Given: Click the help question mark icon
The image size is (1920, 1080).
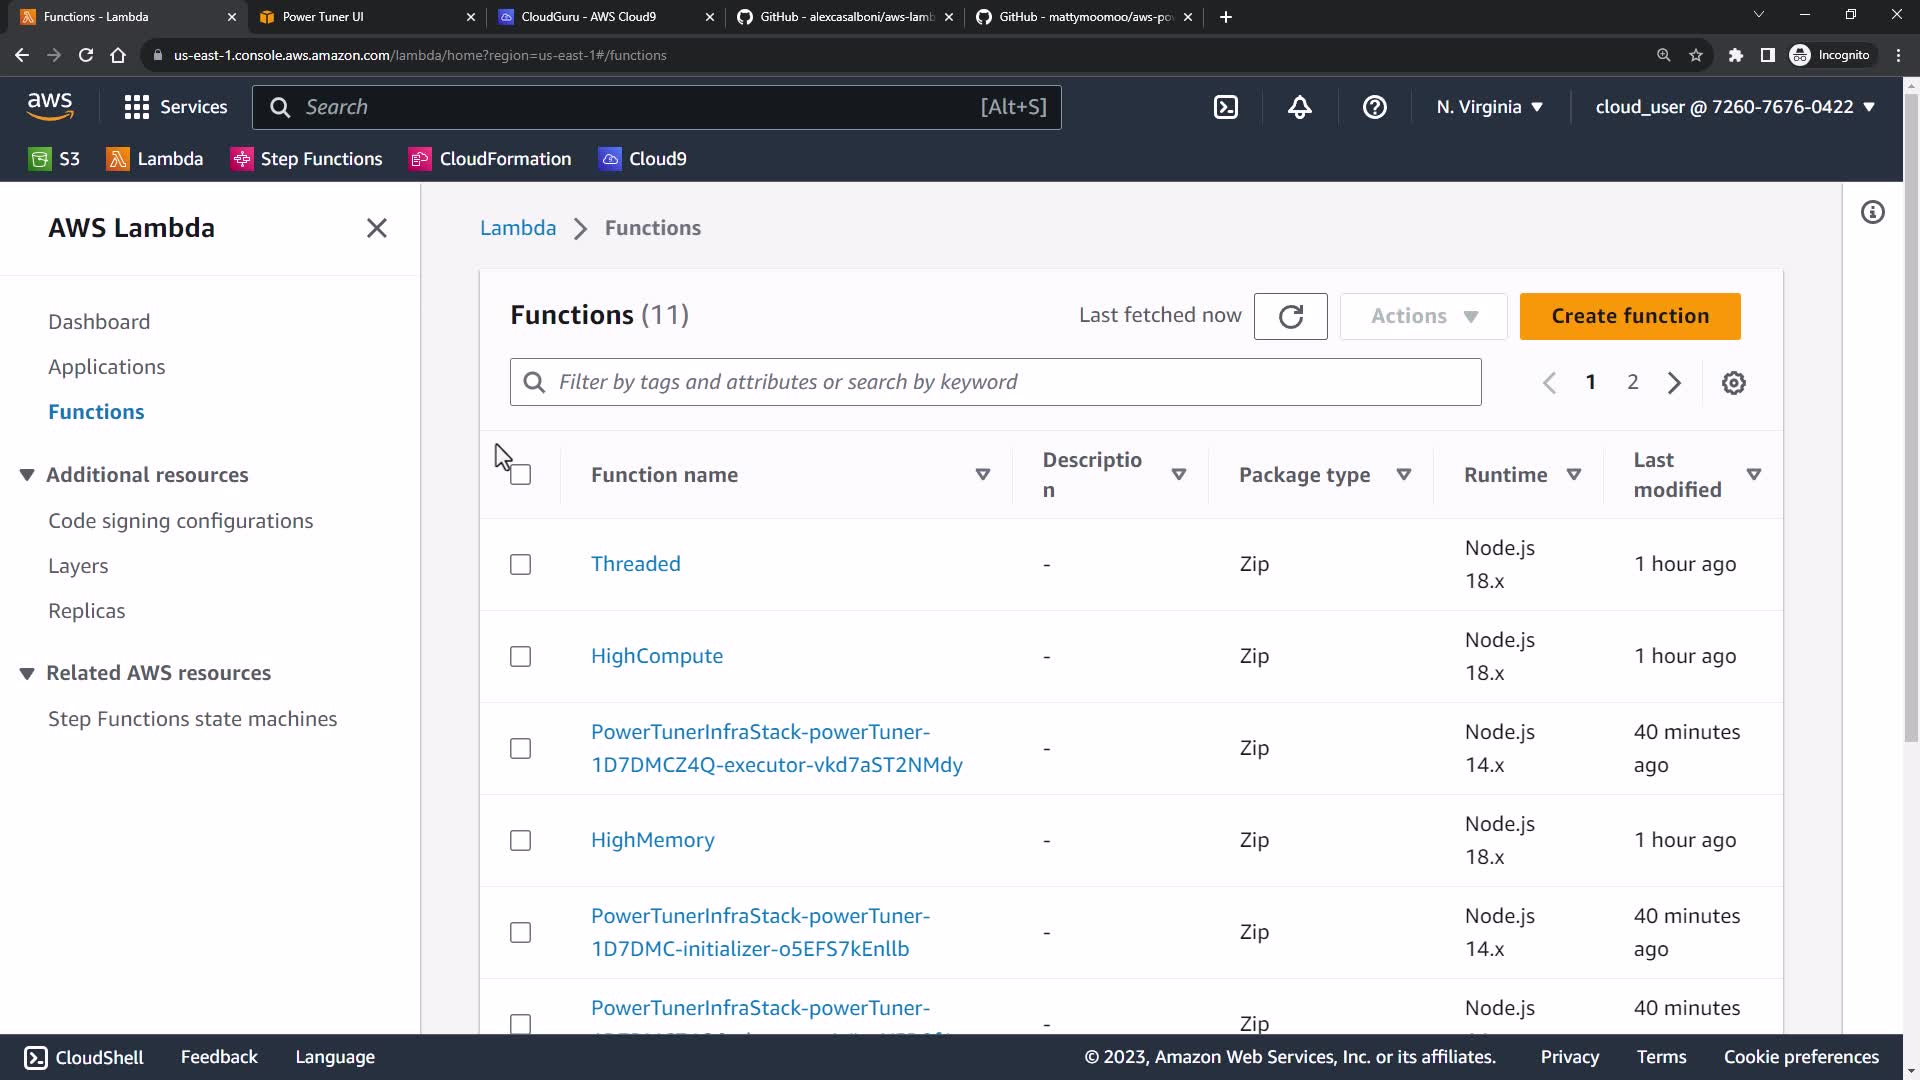Looking at the screenshot, I should (1375, 107).
